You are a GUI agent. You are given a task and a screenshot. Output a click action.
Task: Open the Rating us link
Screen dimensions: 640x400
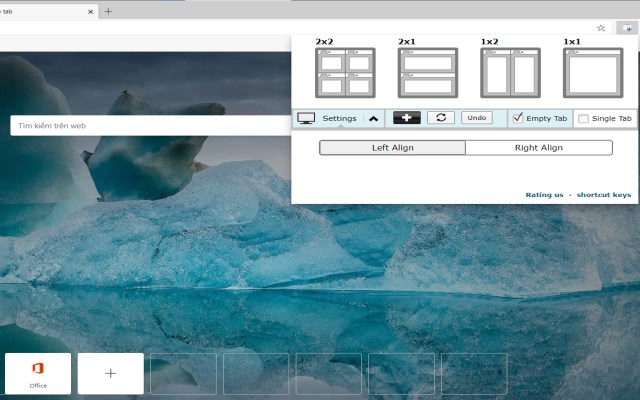[x=544, y=195]
